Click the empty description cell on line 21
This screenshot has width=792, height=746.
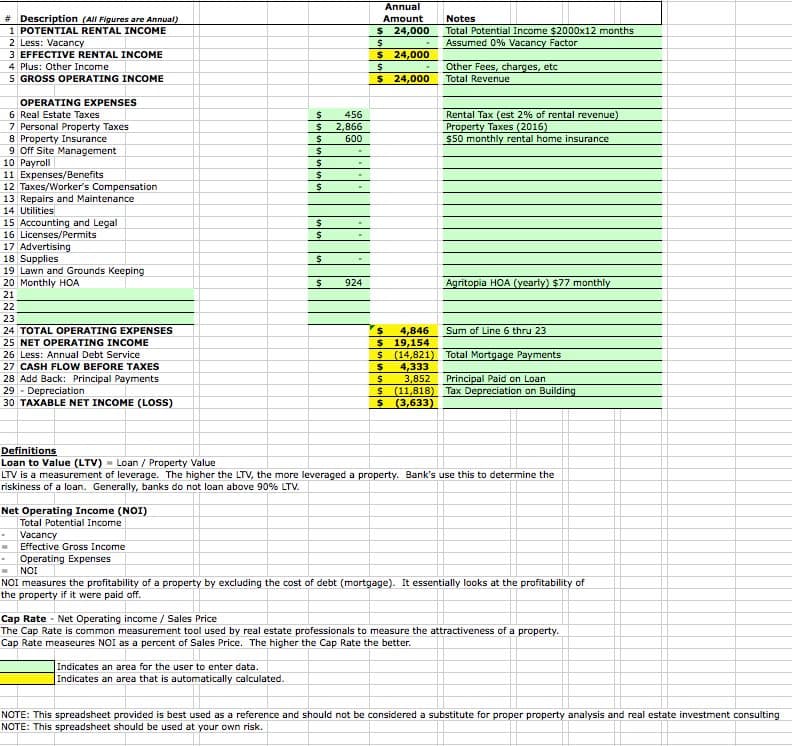pyautogui.click(x=106, y=295)
